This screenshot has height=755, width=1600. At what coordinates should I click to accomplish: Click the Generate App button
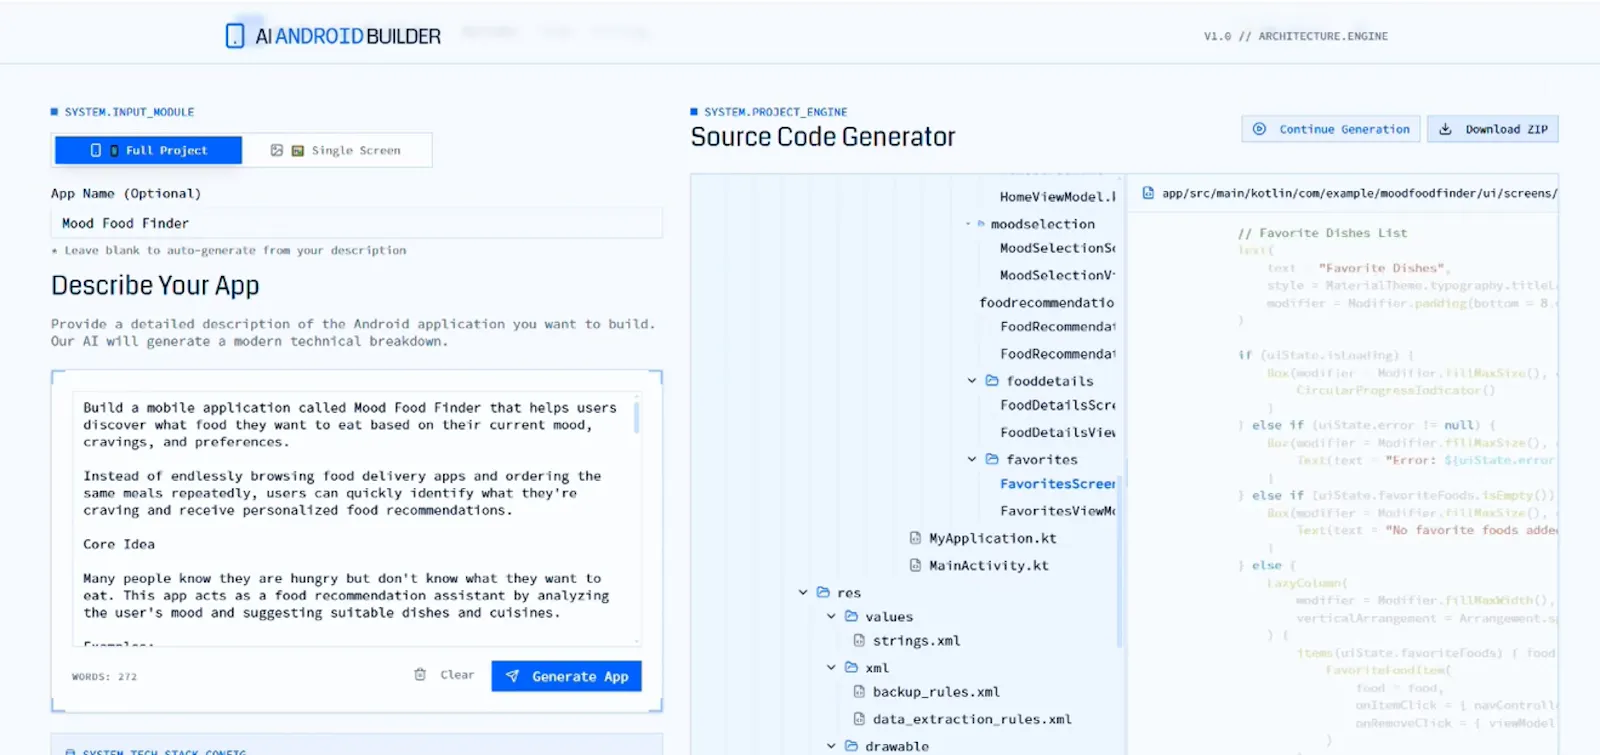[566, 676]
